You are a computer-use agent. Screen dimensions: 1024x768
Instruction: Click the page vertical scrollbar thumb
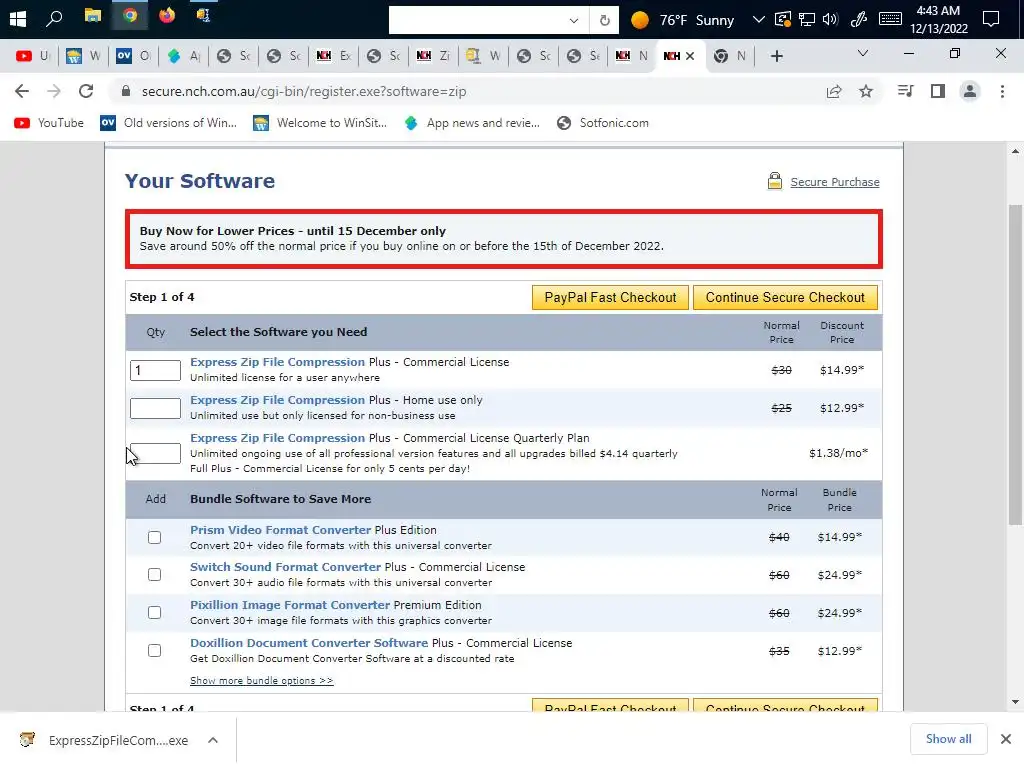pyautogui.click(x=1015, y=364)
